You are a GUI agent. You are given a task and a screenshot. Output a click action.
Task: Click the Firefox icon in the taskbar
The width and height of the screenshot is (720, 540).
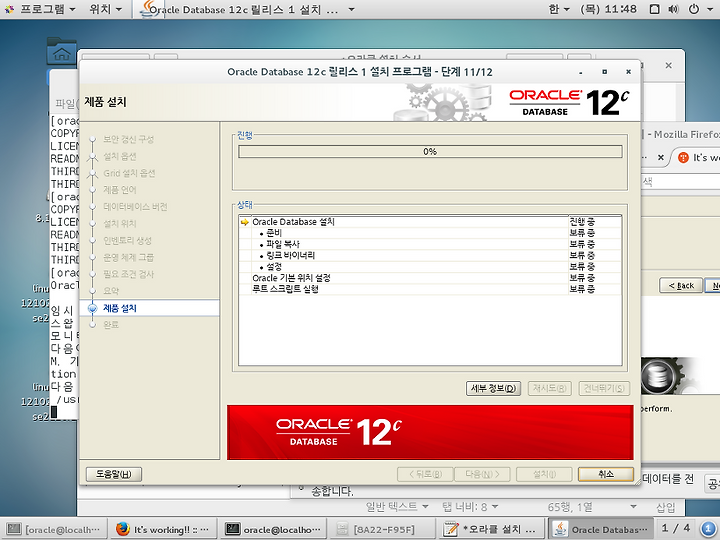pos(123,529)
